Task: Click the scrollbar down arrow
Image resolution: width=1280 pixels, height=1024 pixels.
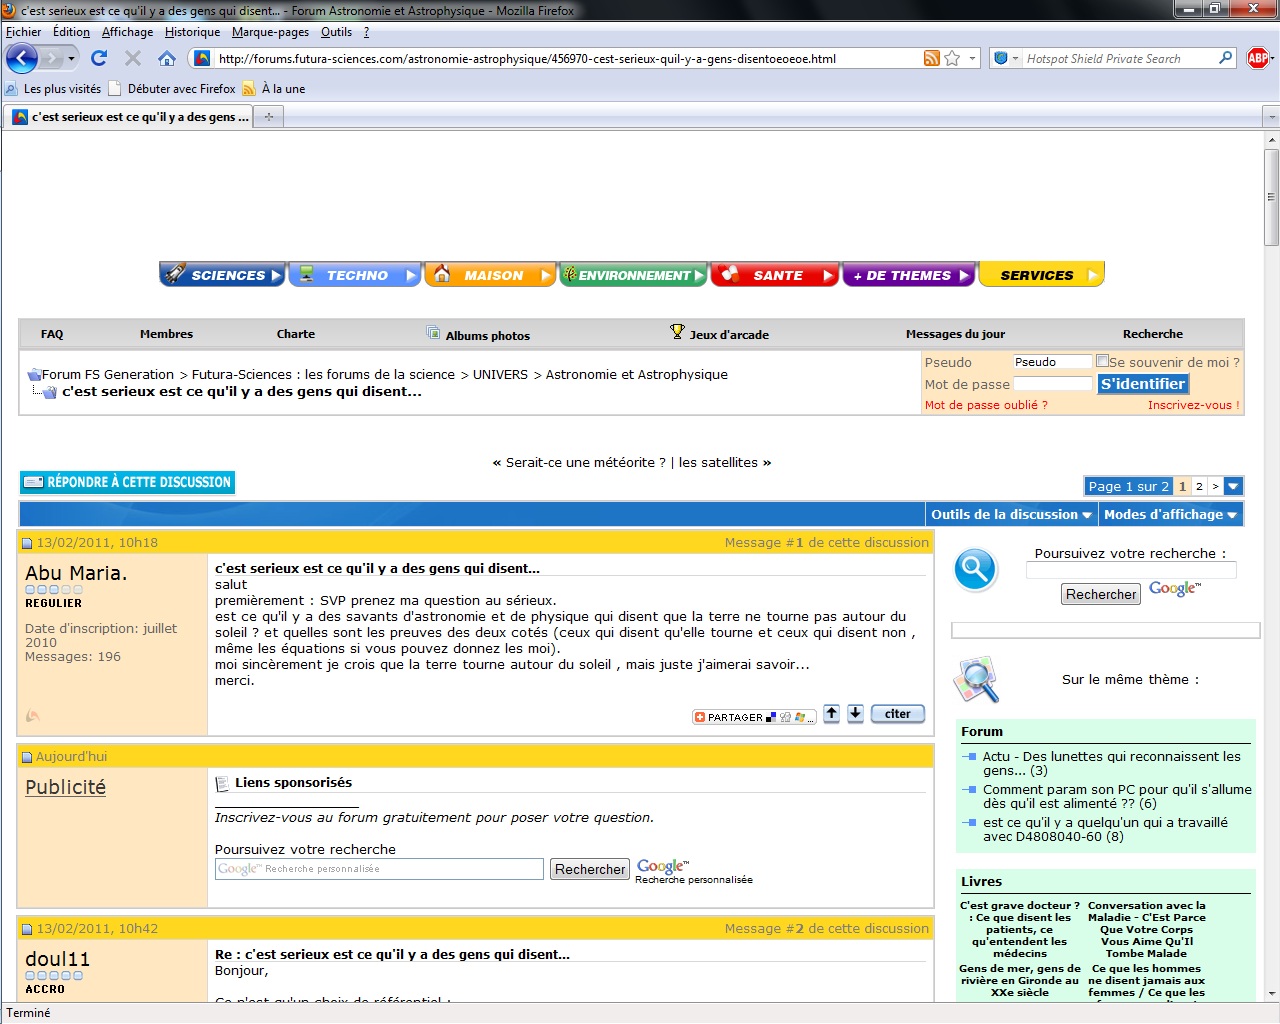Action: click(1272, 994)
